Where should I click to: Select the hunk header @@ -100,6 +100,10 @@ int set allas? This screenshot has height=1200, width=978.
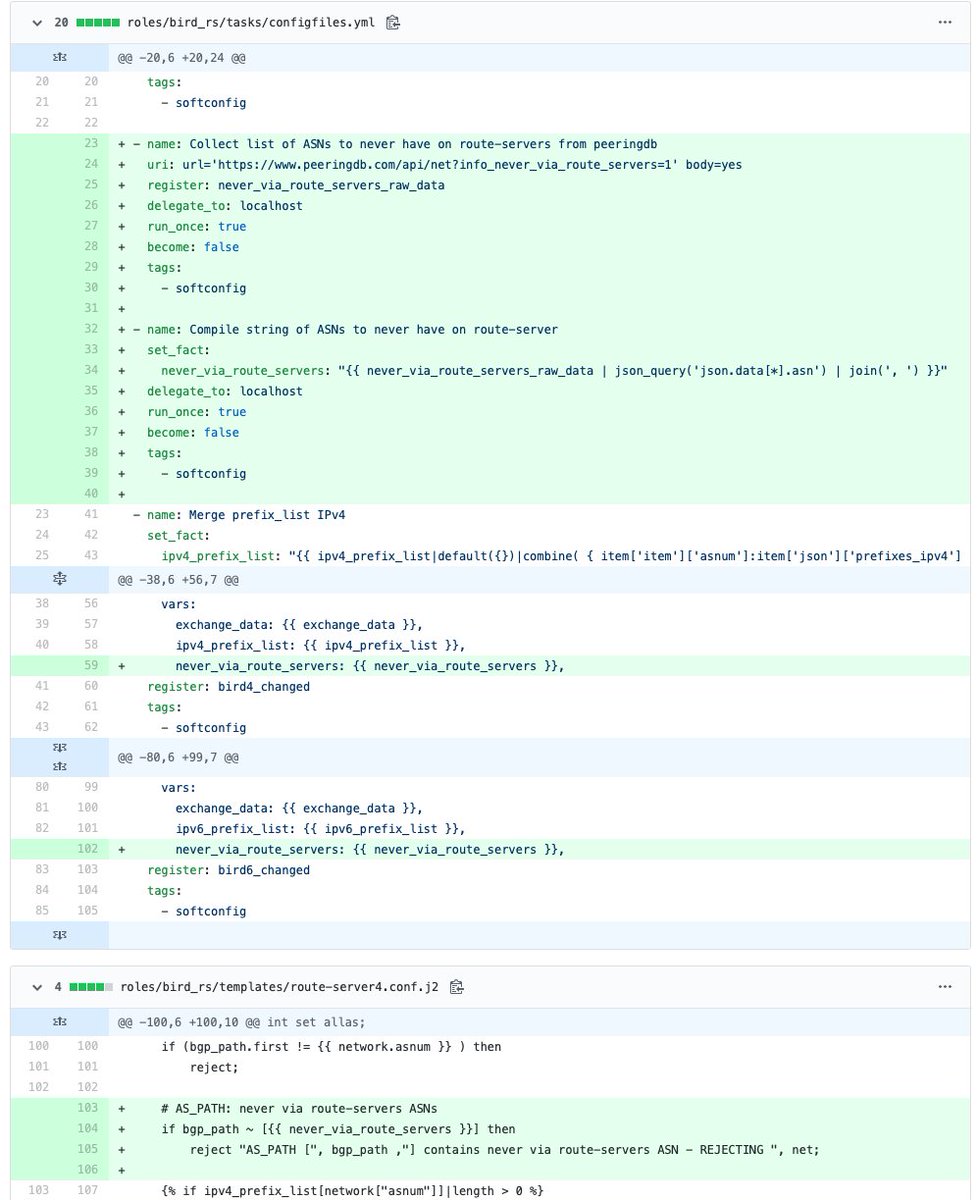tap(242, 1023)
